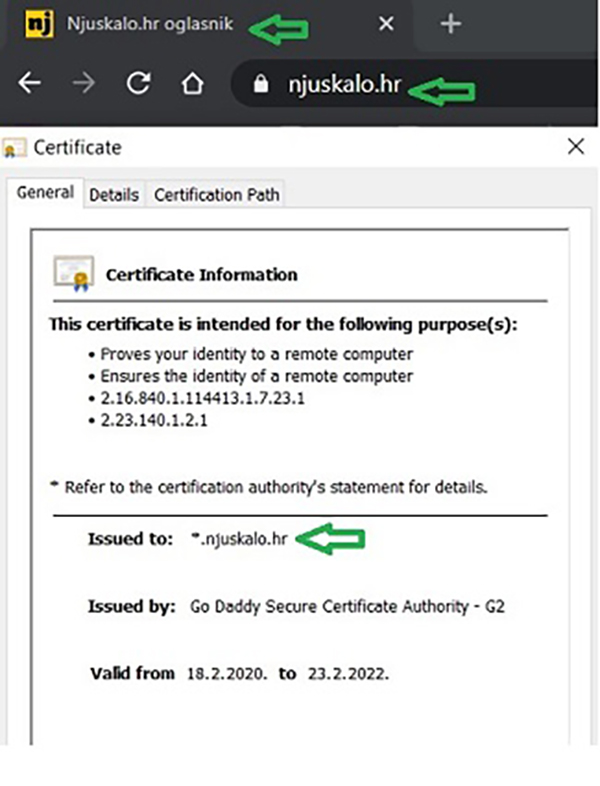This screenshot has width=600, height=786.
Task: Close the Njuskalo.hr oglasnik tab
Action: pyautogui.click(x=386, y=24)
